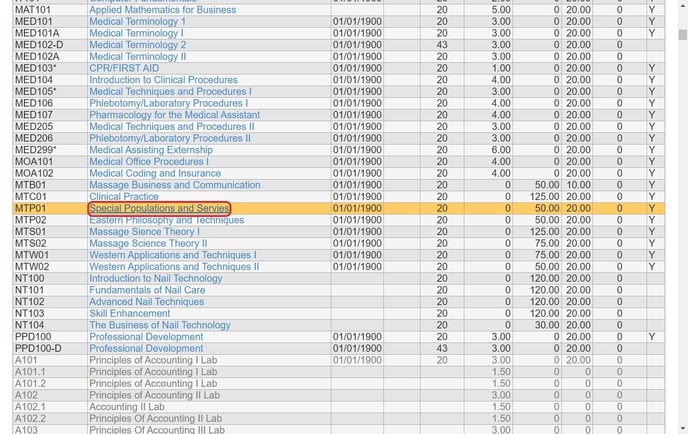Screen dimensions: 688x434
Task: Open Introduction to Clinical Procedures
Action: (x=163, y=80)
